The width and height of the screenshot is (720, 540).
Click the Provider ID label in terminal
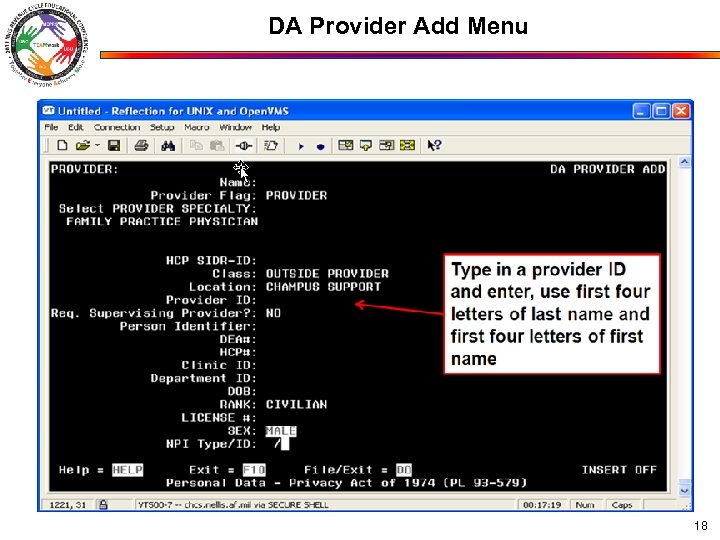pyautogui.click(x=211, y=300)
